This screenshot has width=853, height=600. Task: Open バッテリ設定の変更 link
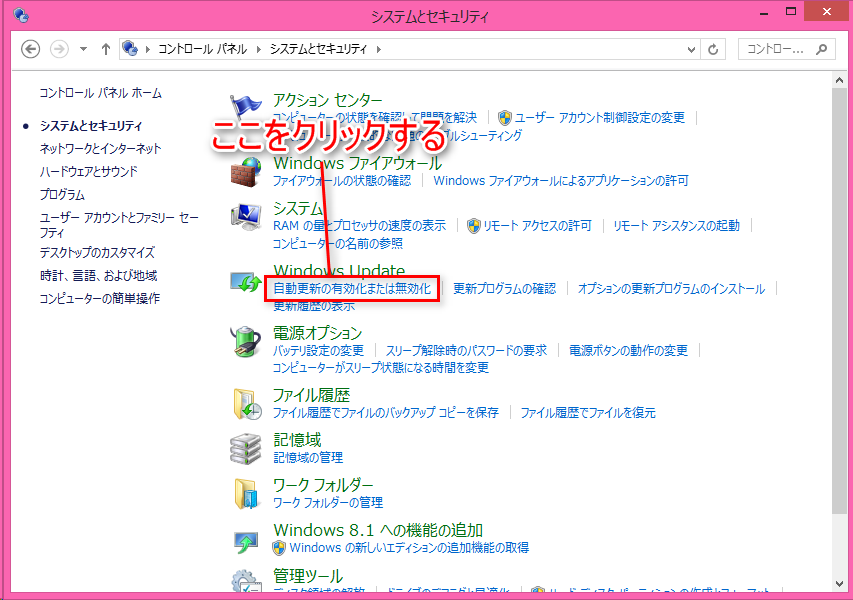click(318, 350)
